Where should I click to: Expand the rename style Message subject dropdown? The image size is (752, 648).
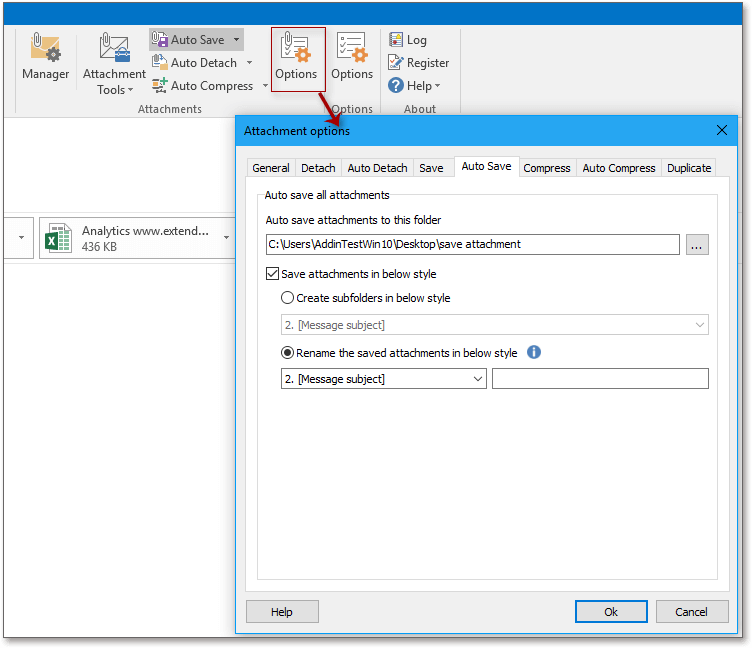[476, 379]
